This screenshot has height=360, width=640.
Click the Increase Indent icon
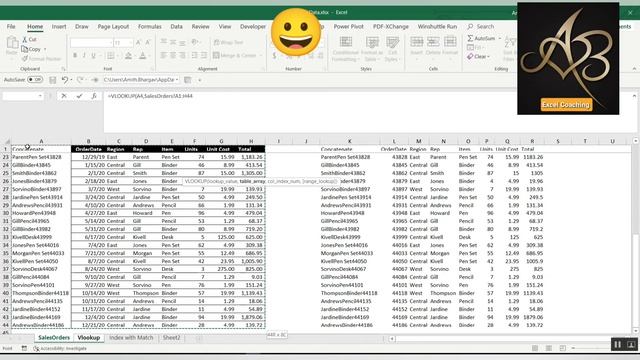[204, 56]
